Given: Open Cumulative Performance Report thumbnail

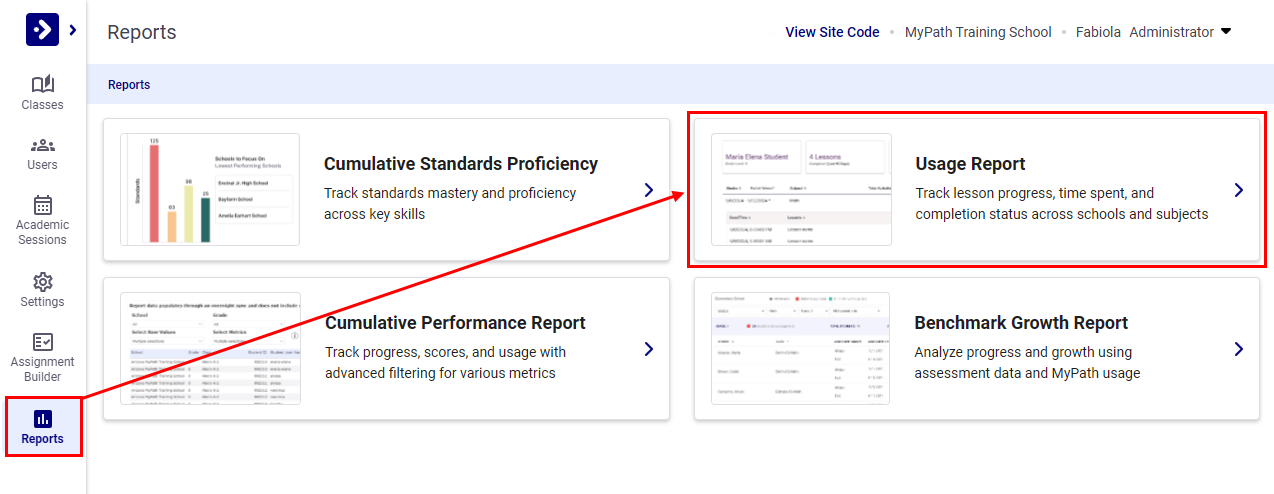Looking at the screenshot, I should click(x=210, y=348).
